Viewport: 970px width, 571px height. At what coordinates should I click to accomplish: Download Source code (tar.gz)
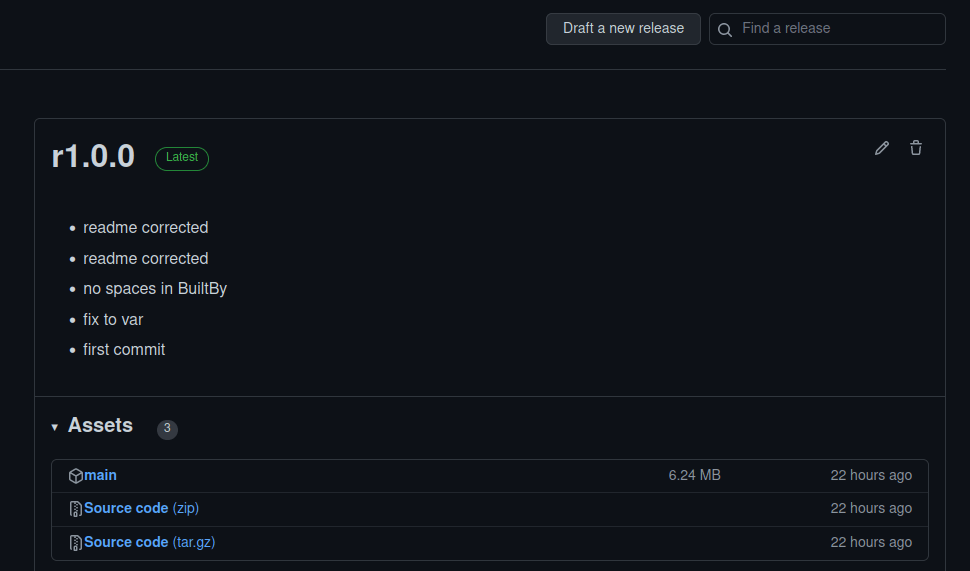126,542
